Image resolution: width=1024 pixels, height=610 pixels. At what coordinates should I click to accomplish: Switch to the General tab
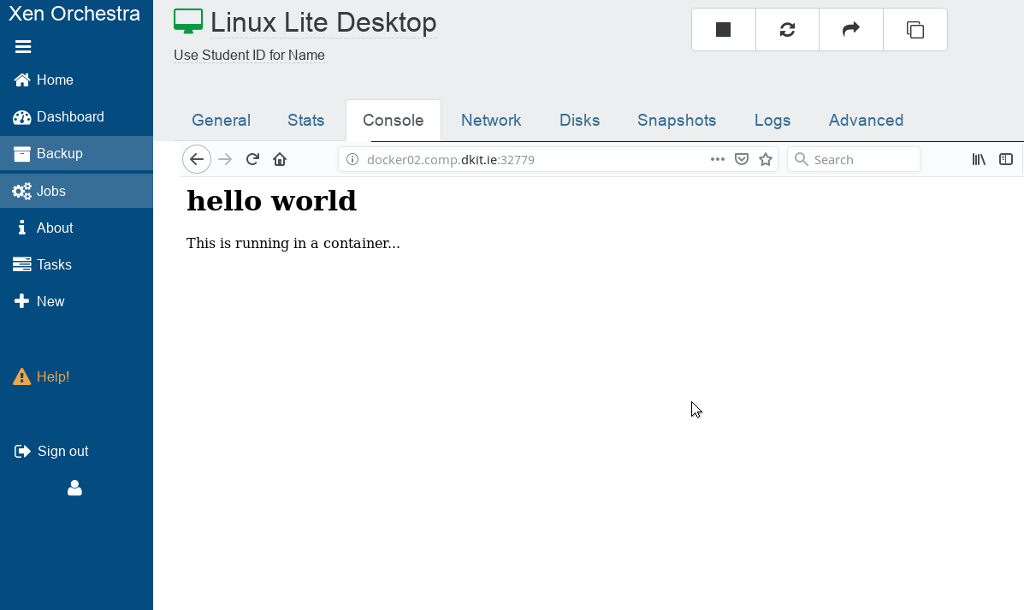click(221, 120)
